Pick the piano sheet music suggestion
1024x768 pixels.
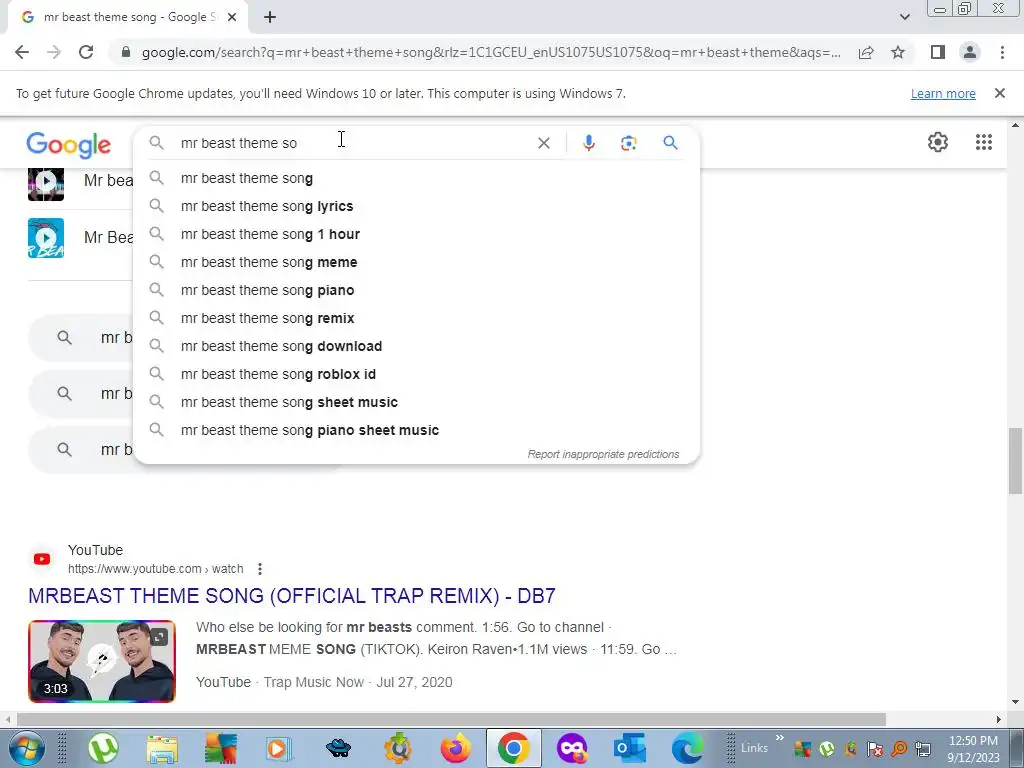416,430
